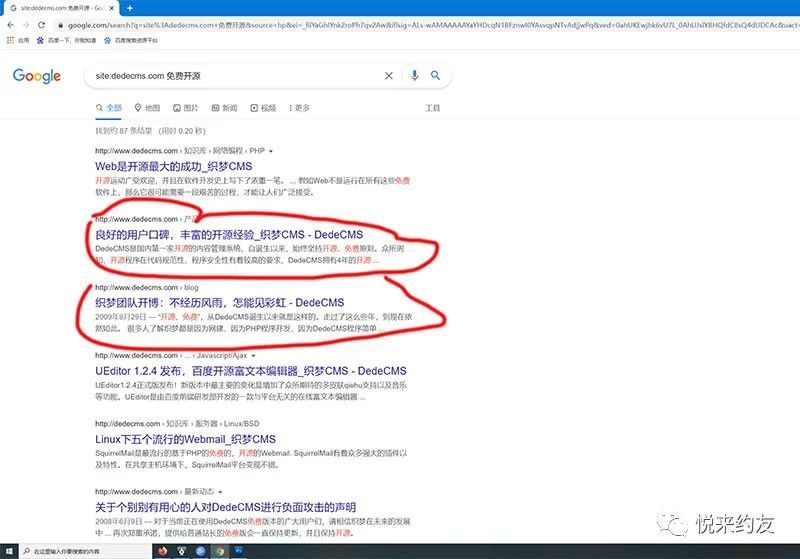The width and height of the screenshot is (800, 559).
Task: Click the Windows taskbar search field
Action: click(86, 551)
